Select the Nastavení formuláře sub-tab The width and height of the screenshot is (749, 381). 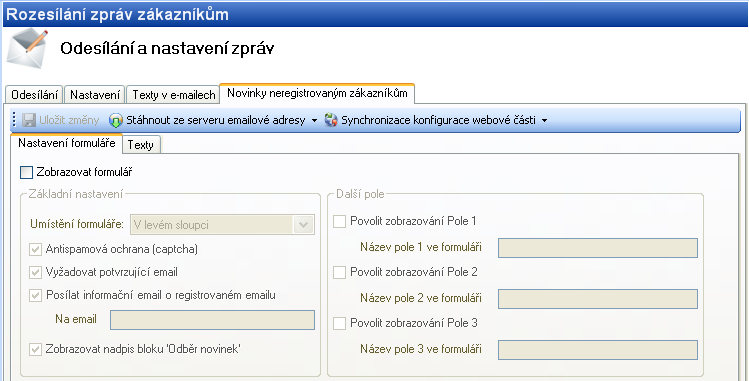click(67, 143)
